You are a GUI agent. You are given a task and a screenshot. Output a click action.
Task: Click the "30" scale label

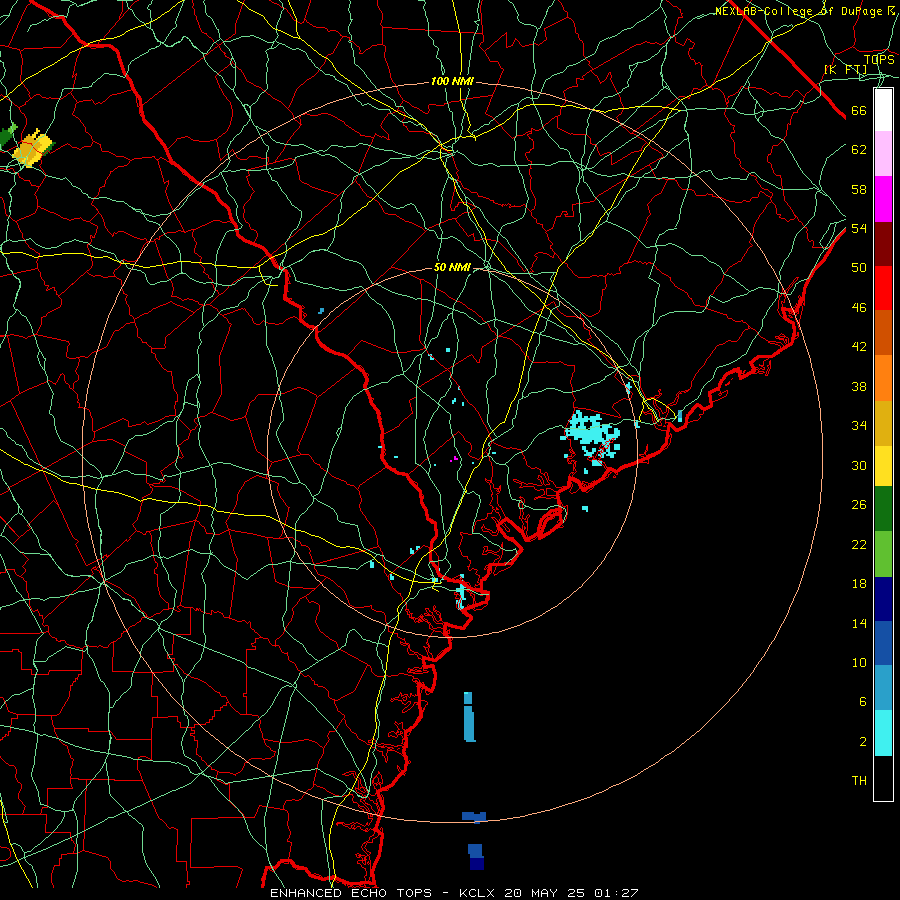[859, 465]
